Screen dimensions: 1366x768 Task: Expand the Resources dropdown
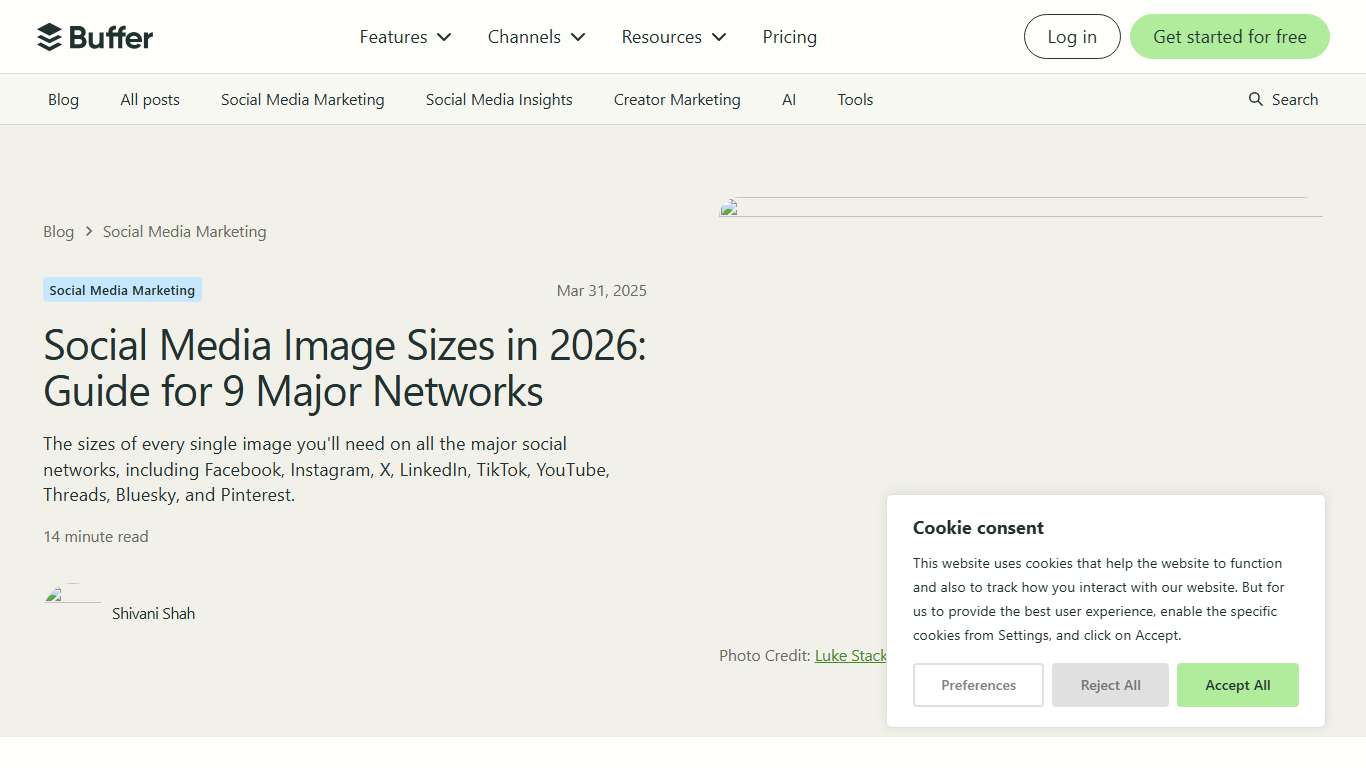(x=672, y=36)
